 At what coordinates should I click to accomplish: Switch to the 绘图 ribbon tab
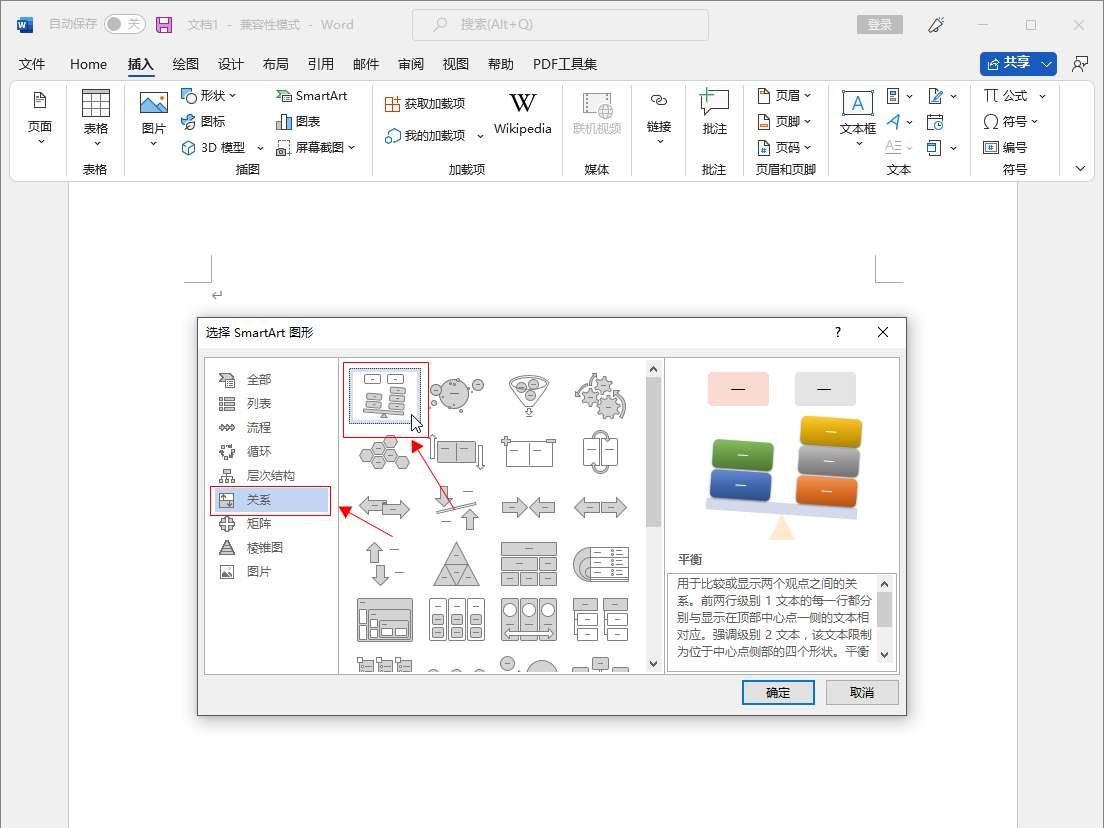click(x=185, y=64)
